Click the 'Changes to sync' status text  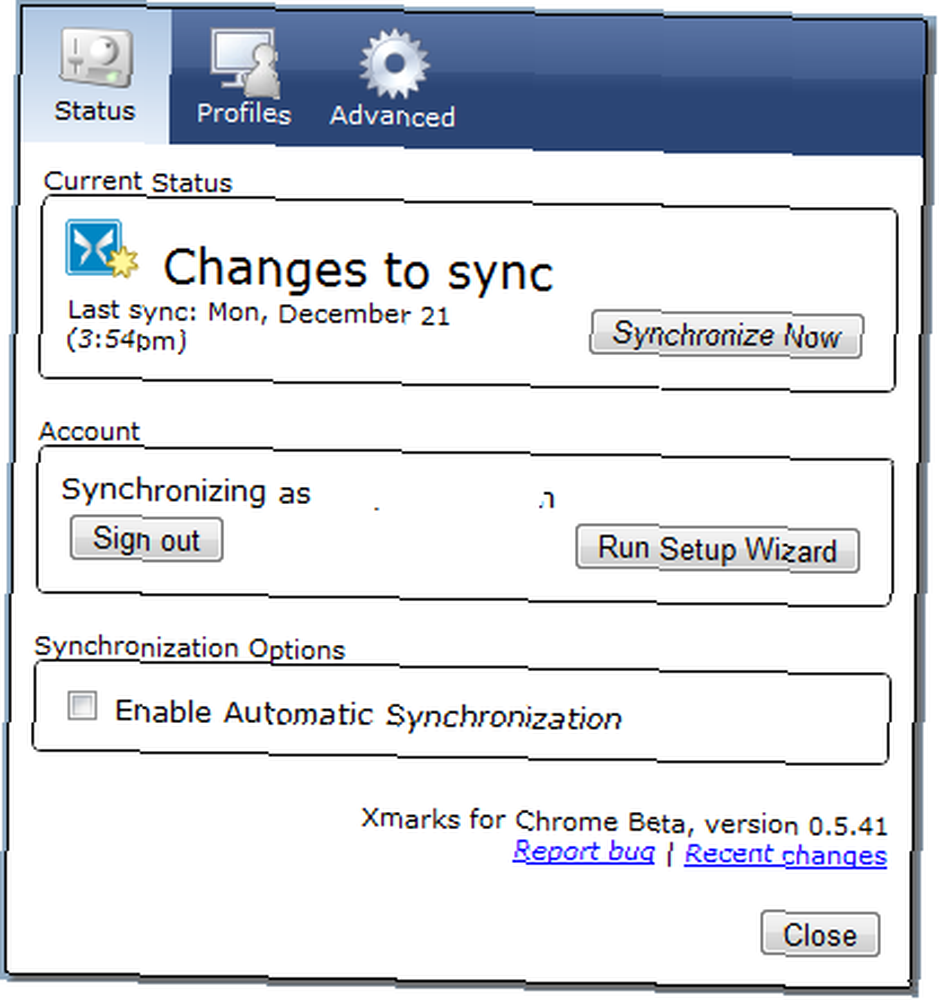point(358,270)
